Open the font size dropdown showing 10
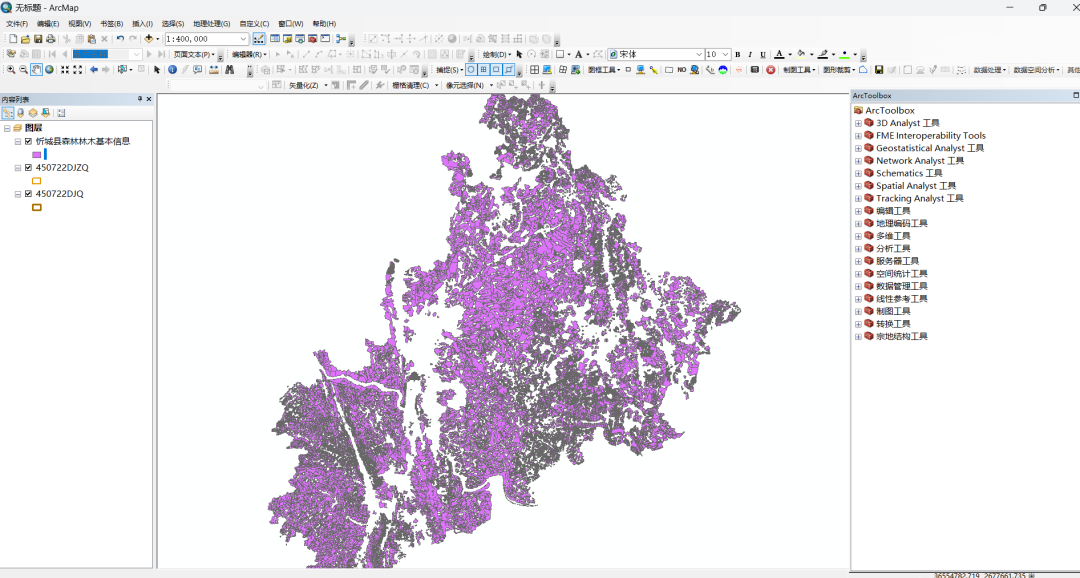Viewport: 1080px width, 578px height. (x=727, y=54)
